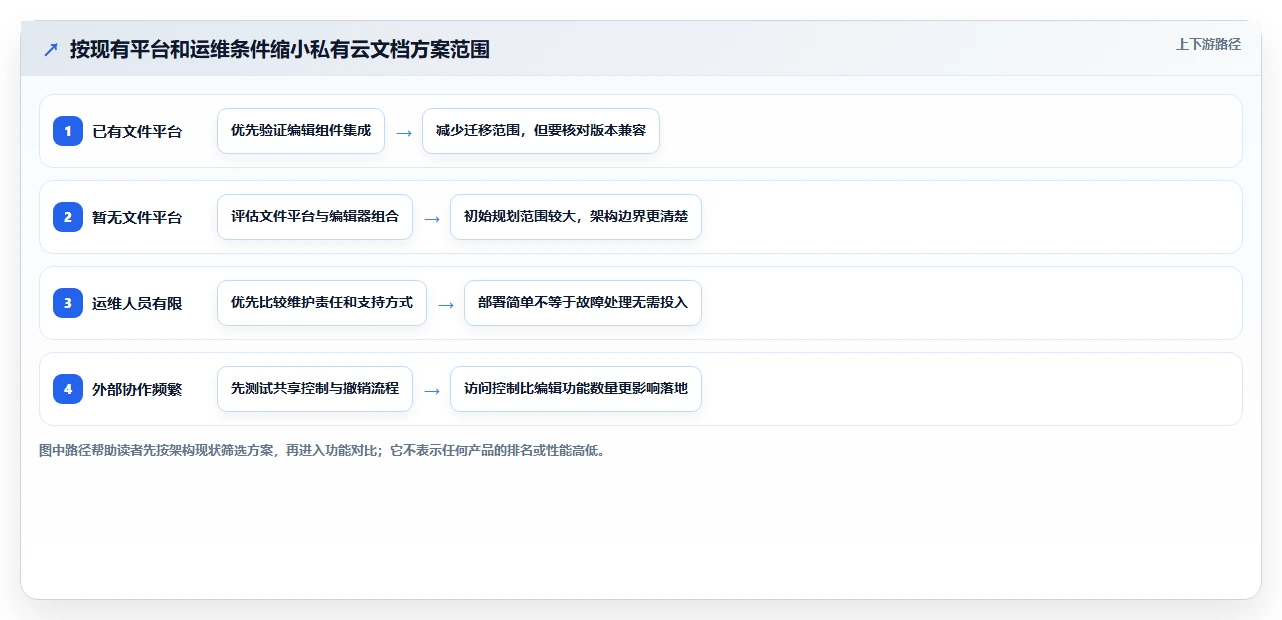This screenshot has height=620, width=1282.
Task: Click the 初始规划范围较大，架构边界更清楚 box
Action: (576, 217)
